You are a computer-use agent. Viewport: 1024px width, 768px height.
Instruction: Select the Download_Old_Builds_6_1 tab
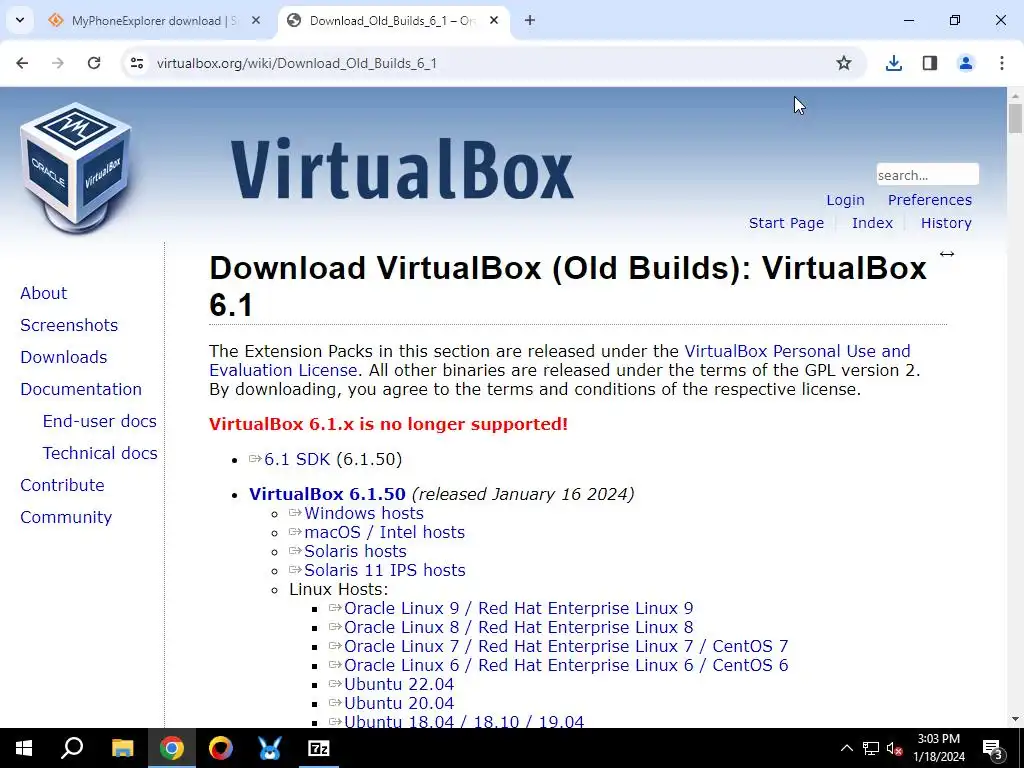tap(394, 20)
